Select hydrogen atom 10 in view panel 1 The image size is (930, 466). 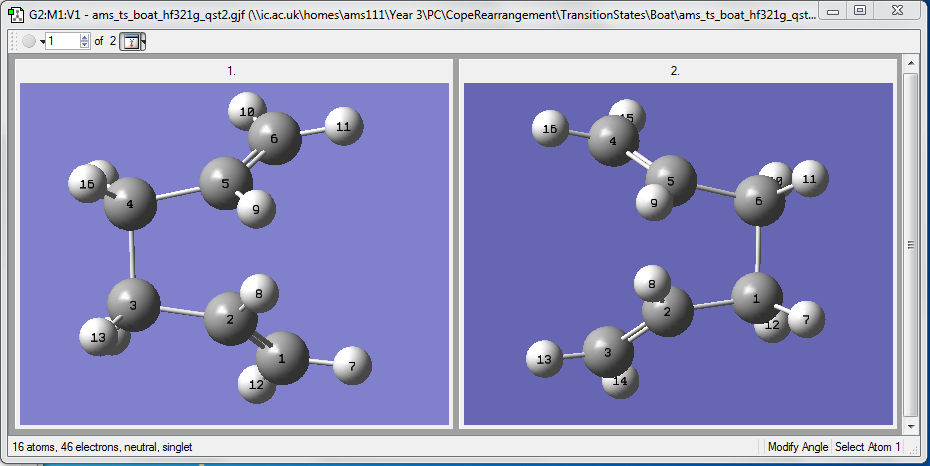point(247,111)
